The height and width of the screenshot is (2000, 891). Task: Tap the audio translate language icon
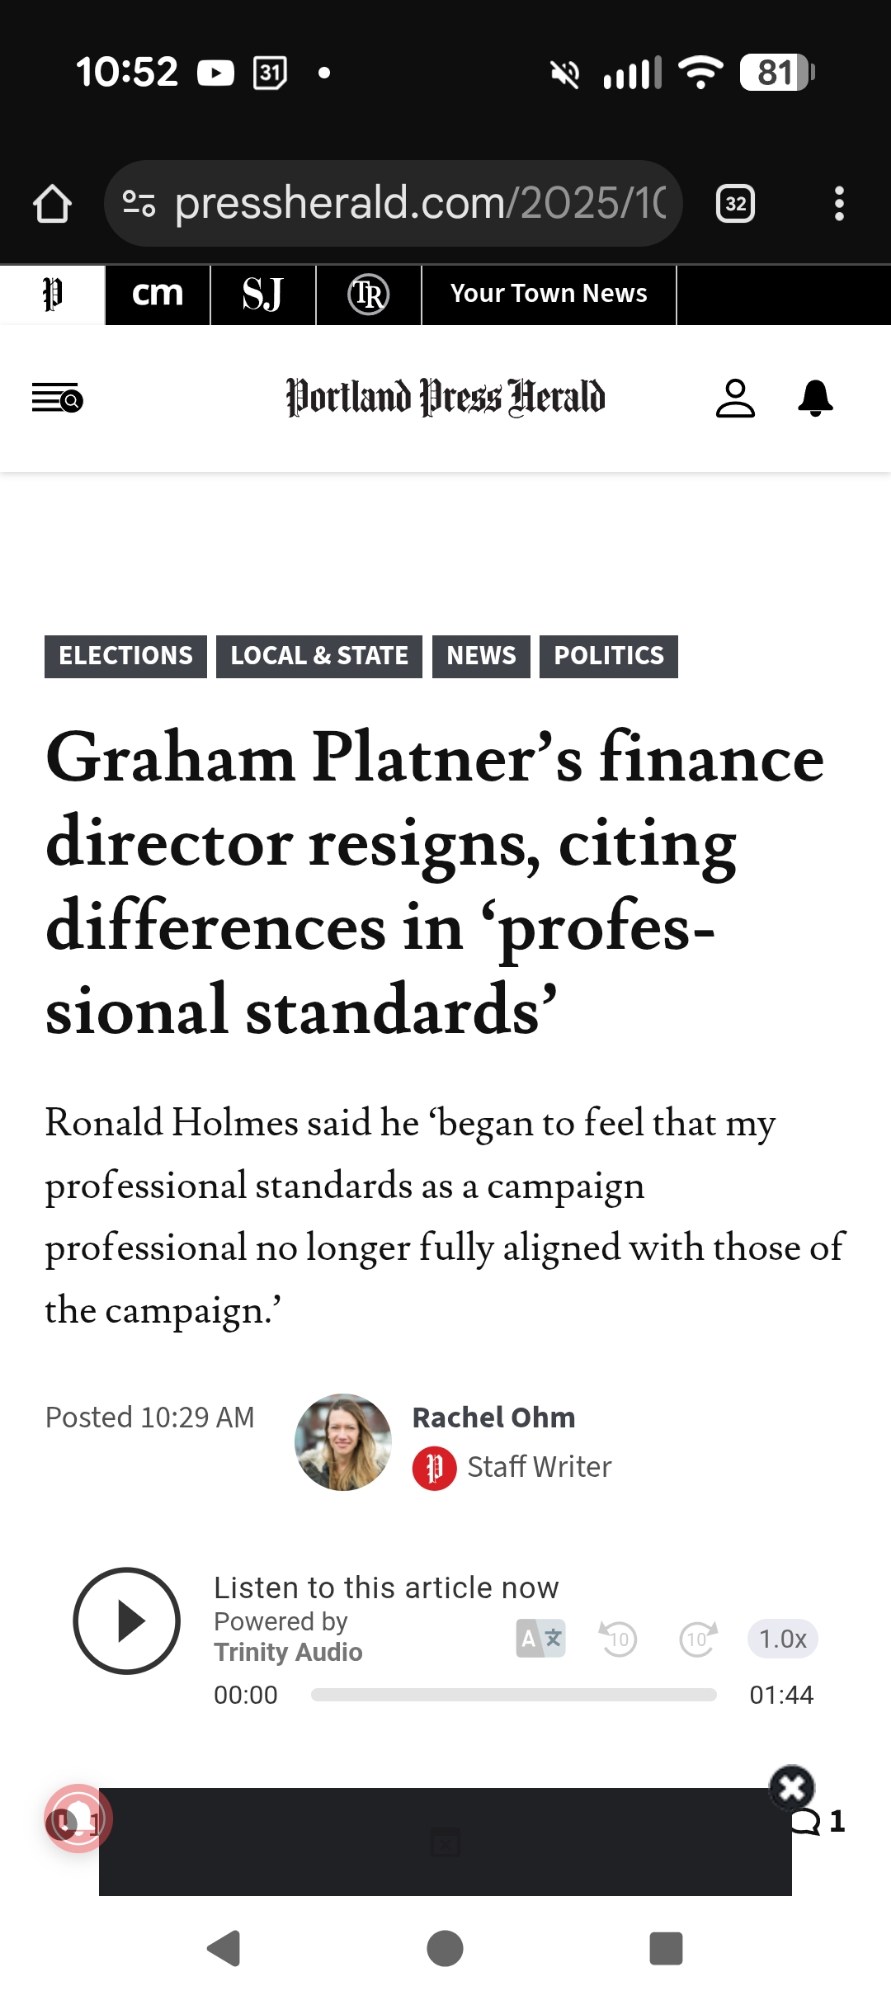540,1638
